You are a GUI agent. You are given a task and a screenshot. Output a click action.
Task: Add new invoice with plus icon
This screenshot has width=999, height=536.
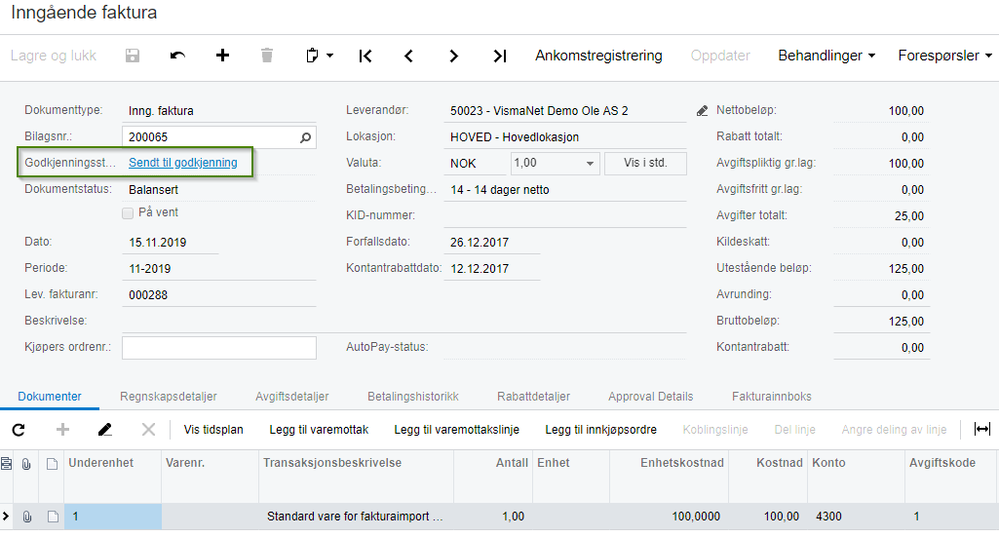[x=222, y=56]
